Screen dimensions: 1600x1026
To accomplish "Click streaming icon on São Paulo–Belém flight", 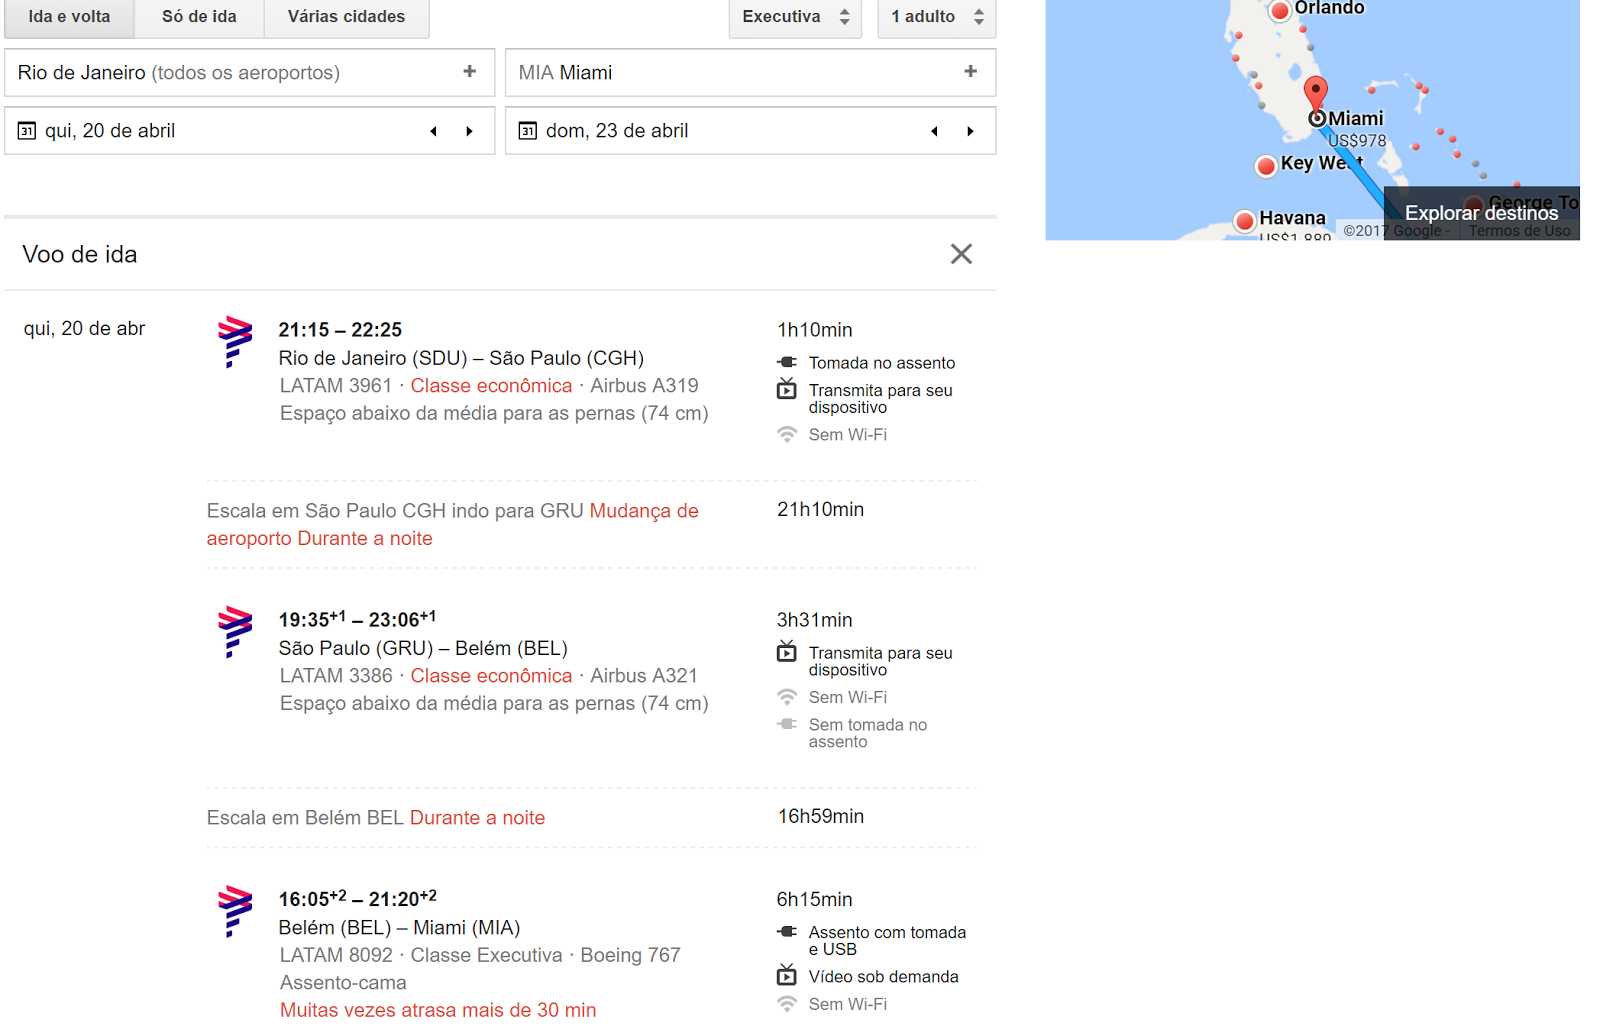I will 787,652.
